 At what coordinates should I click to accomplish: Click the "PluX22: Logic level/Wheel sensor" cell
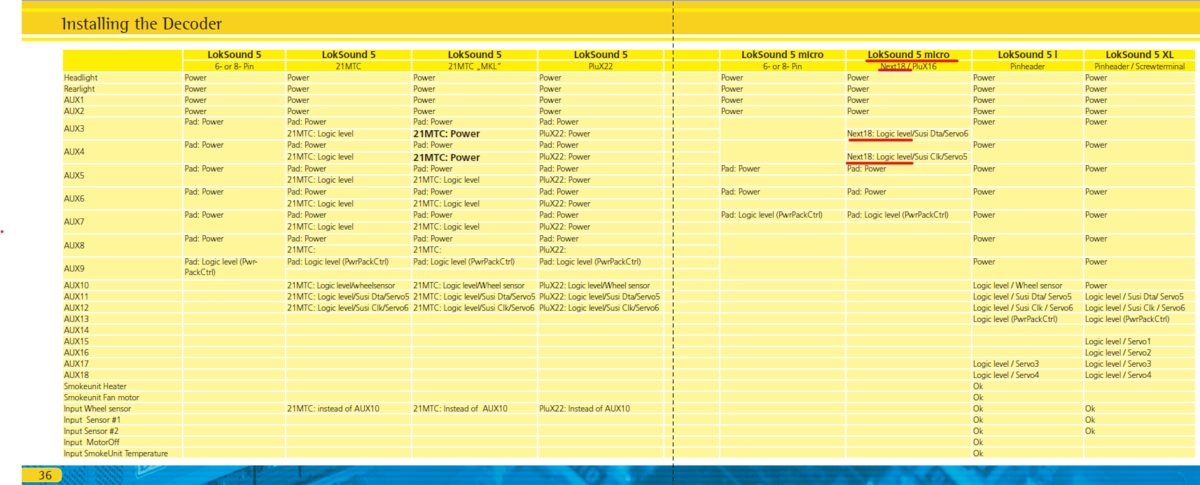(594, 285)
